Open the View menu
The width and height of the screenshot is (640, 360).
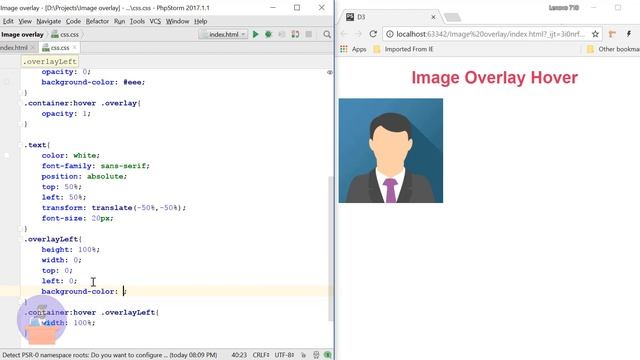tap(25, 21)
